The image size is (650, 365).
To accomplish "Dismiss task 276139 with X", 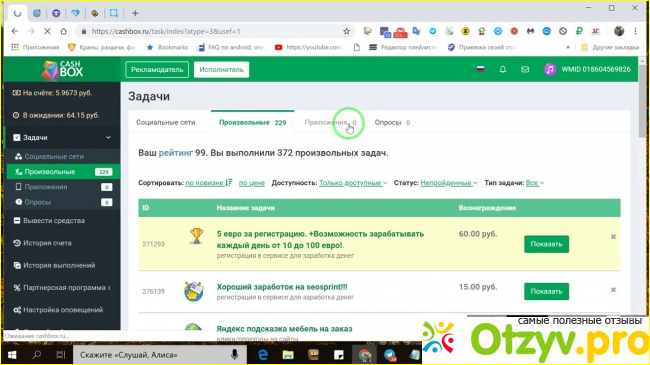I will [x=613, y=290].
